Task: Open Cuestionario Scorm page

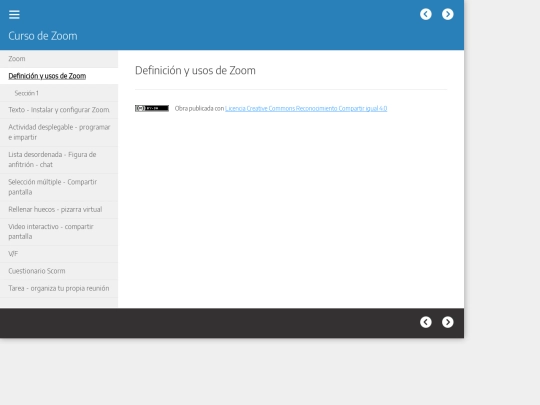Action: [59, 271]
